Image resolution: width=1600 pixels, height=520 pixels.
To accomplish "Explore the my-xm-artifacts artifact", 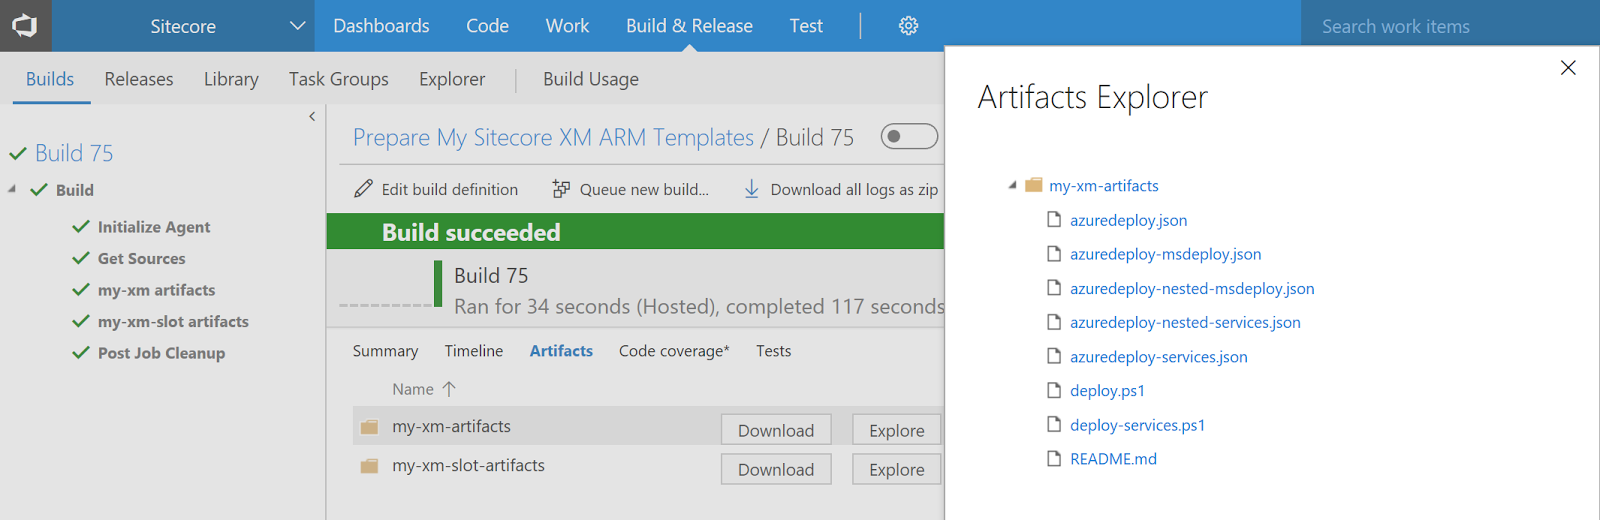I will 897,430.
